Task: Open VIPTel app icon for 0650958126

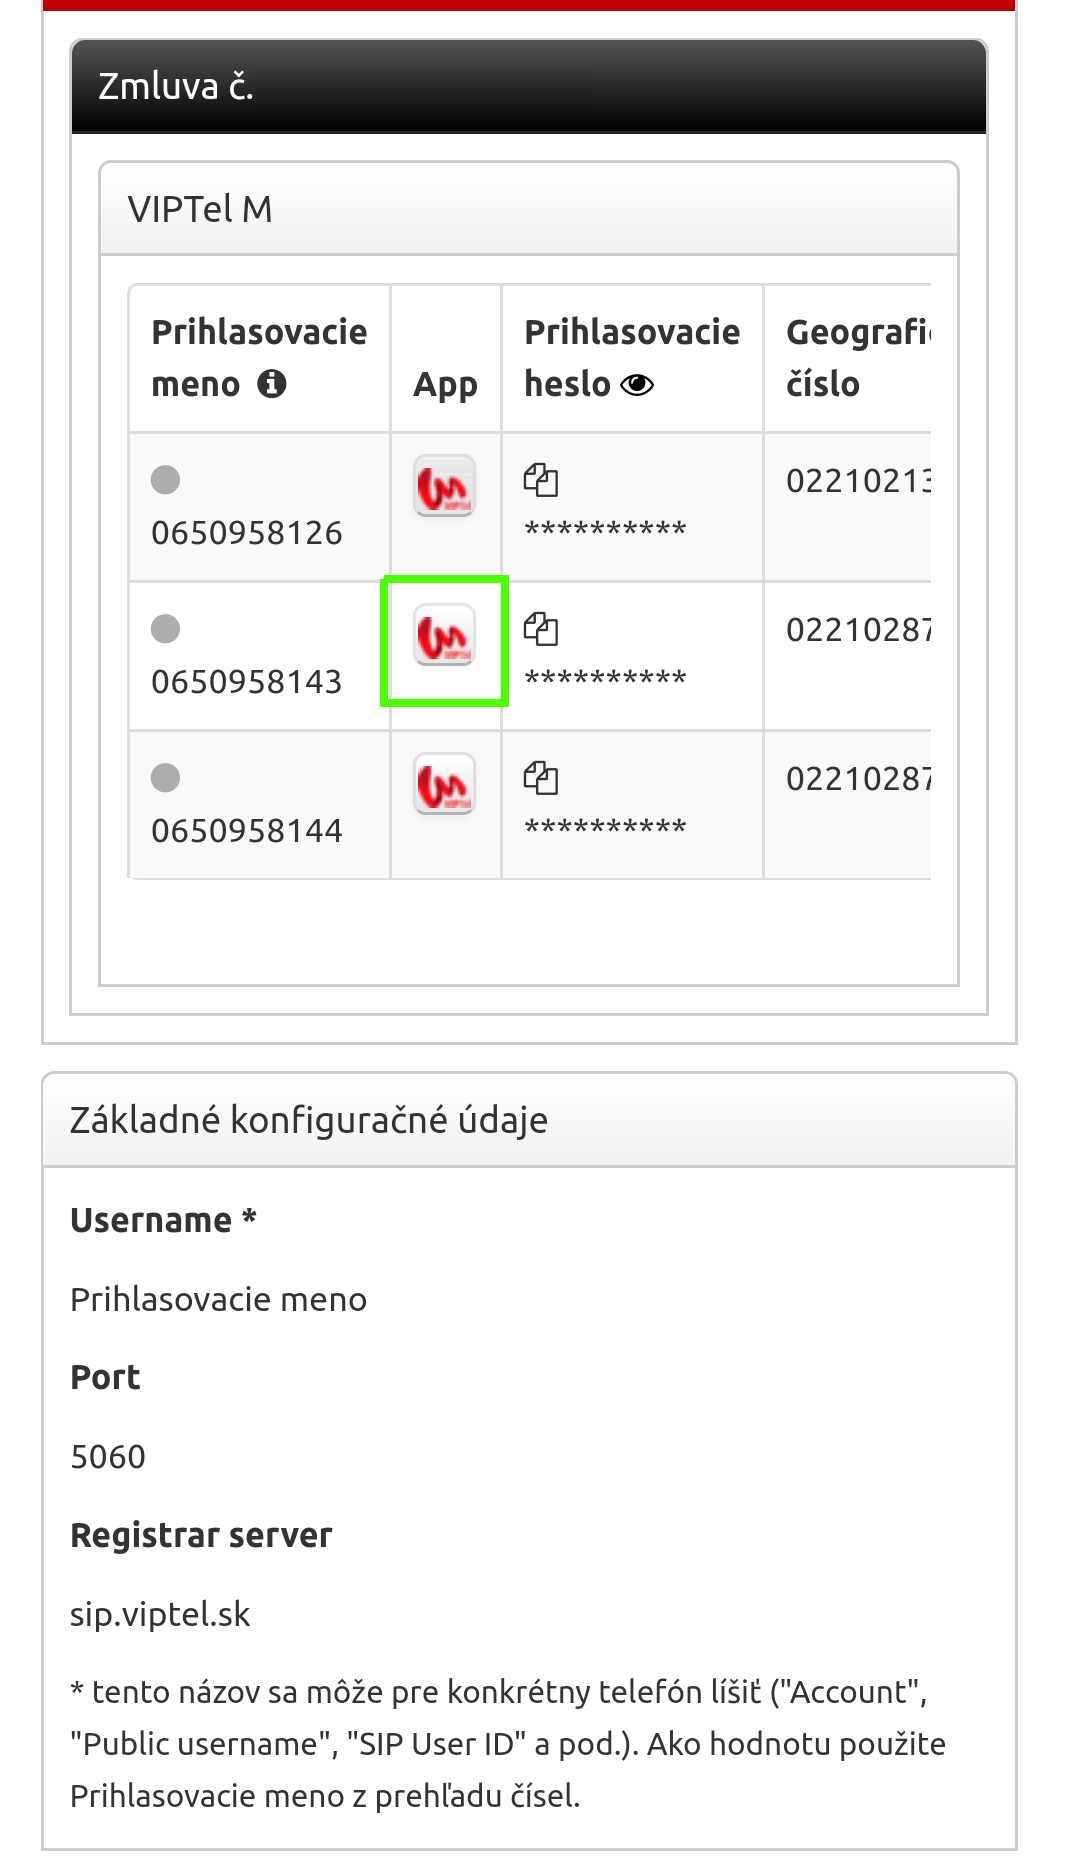Action: tap(445, 486)
